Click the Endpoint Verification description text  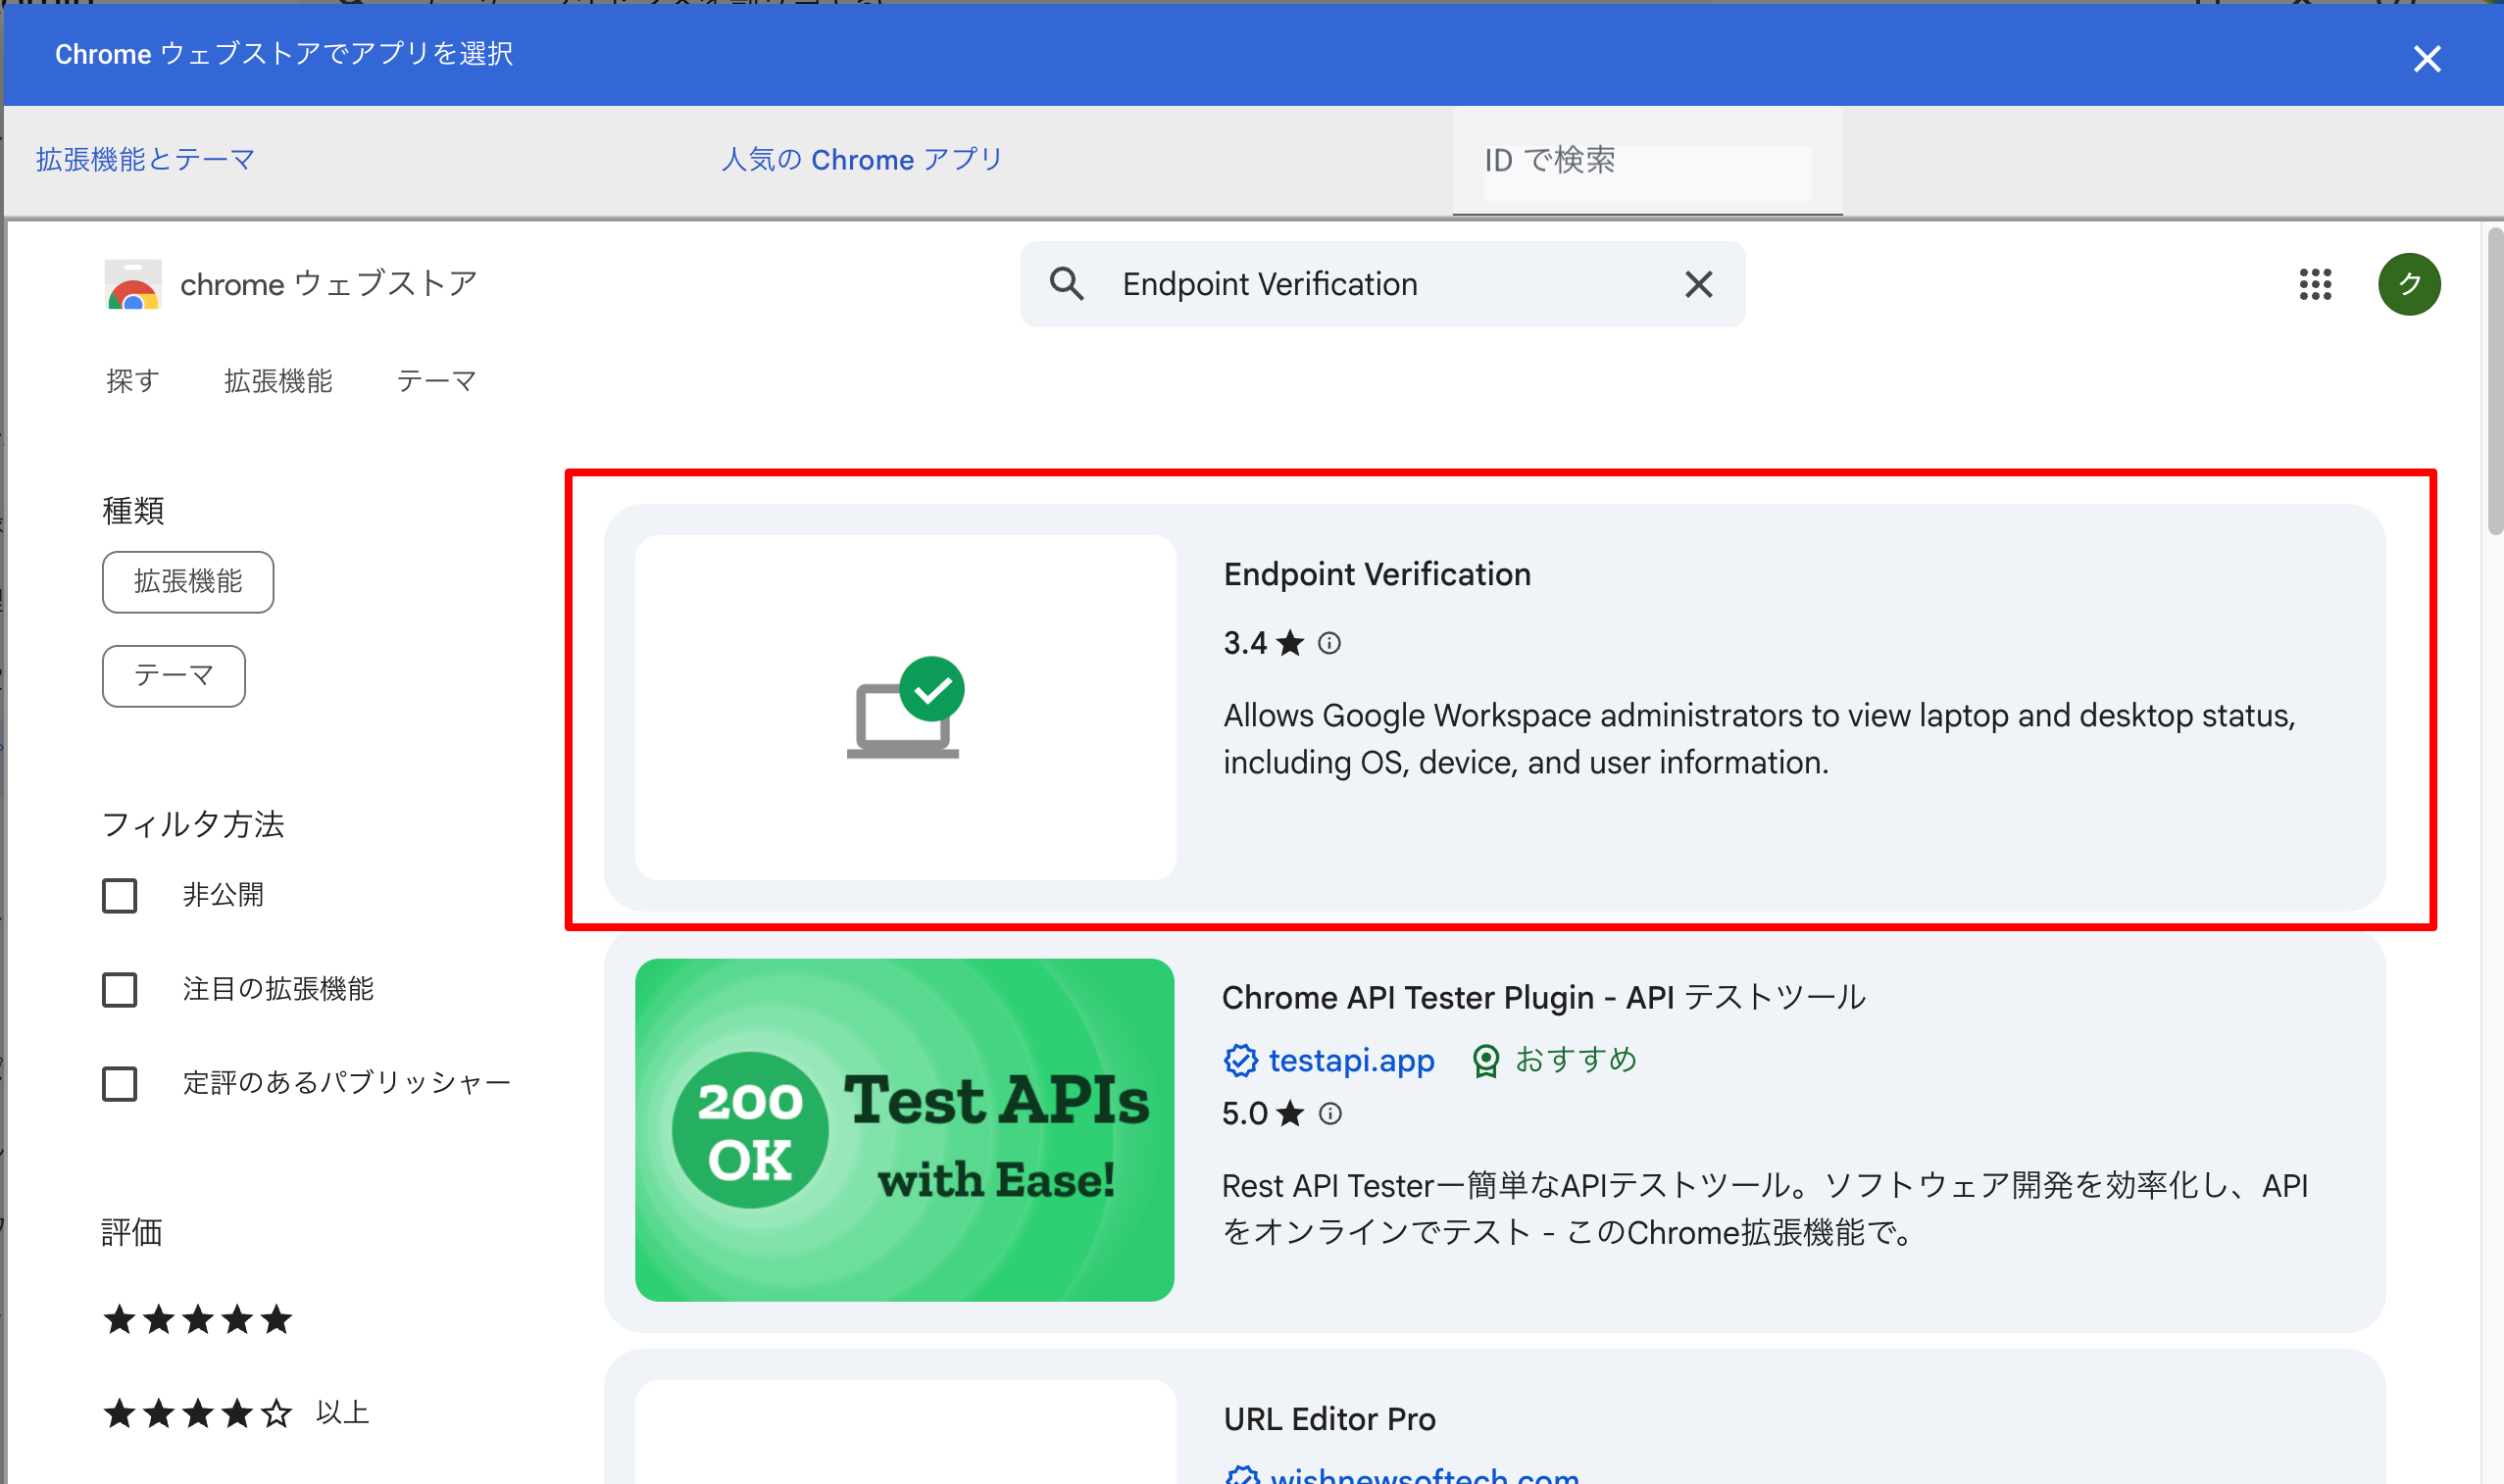[1759, 739]
